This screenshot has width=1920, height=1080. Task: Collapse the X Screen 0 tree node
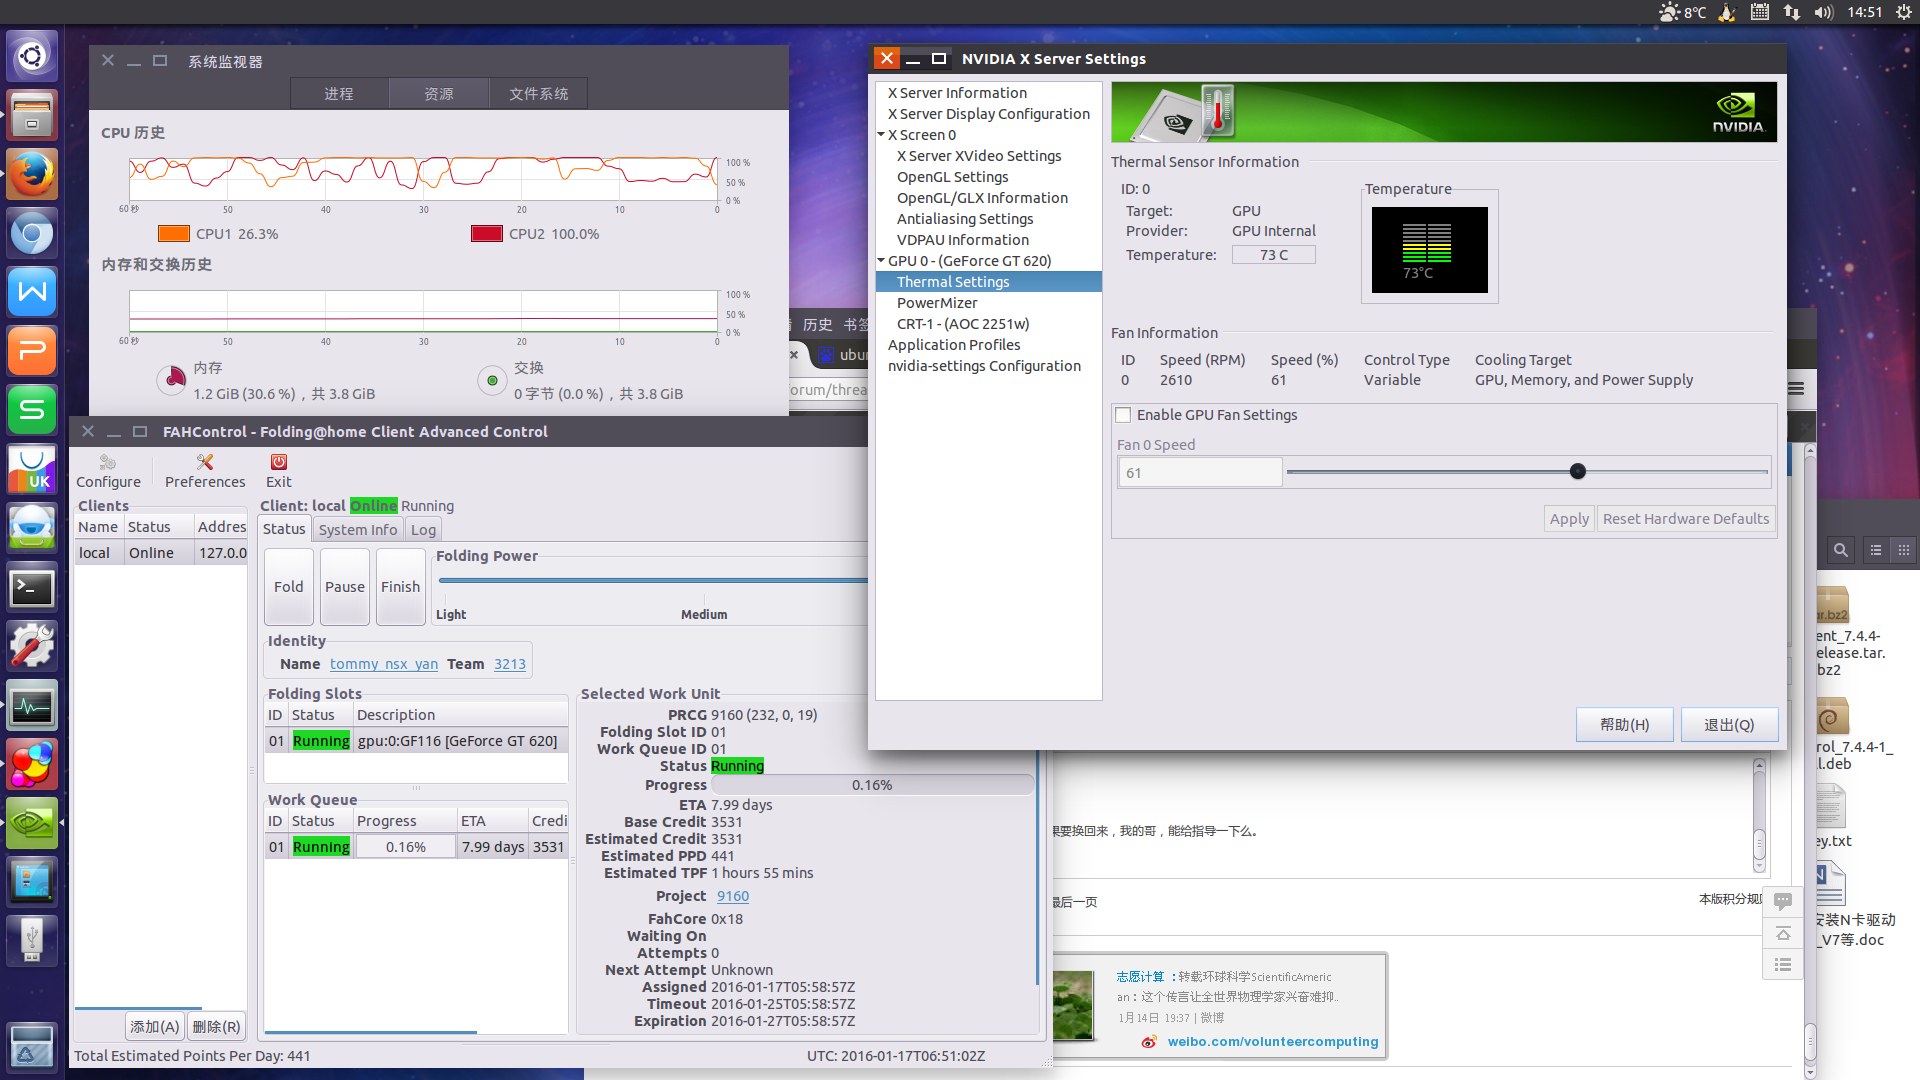pyautogui.click(x=881, y=134)
